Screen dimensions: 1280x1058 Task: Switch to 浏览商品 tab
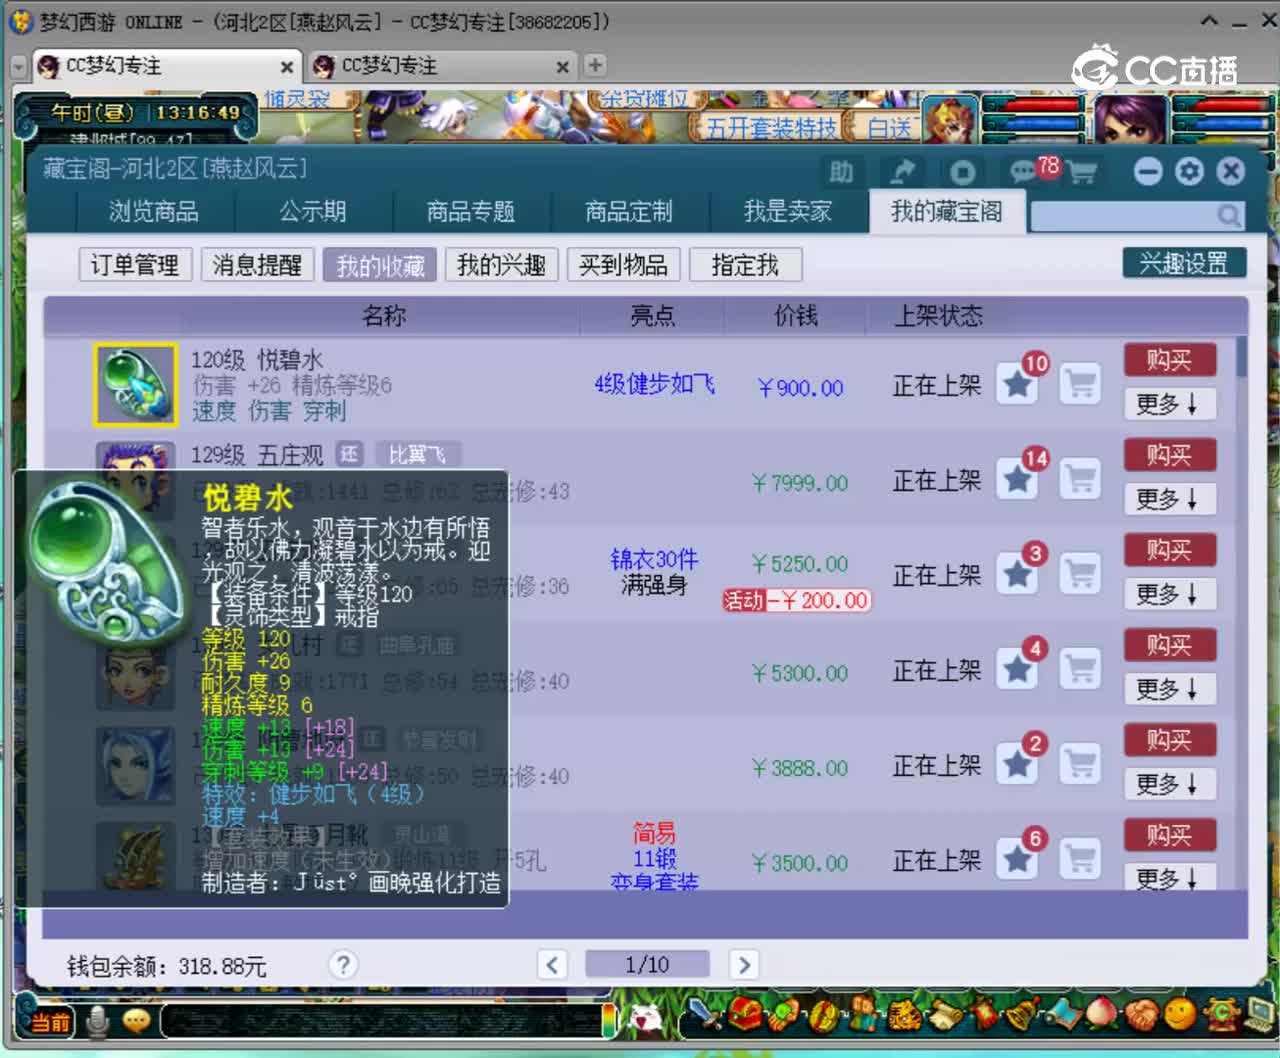tap(154, 212)
